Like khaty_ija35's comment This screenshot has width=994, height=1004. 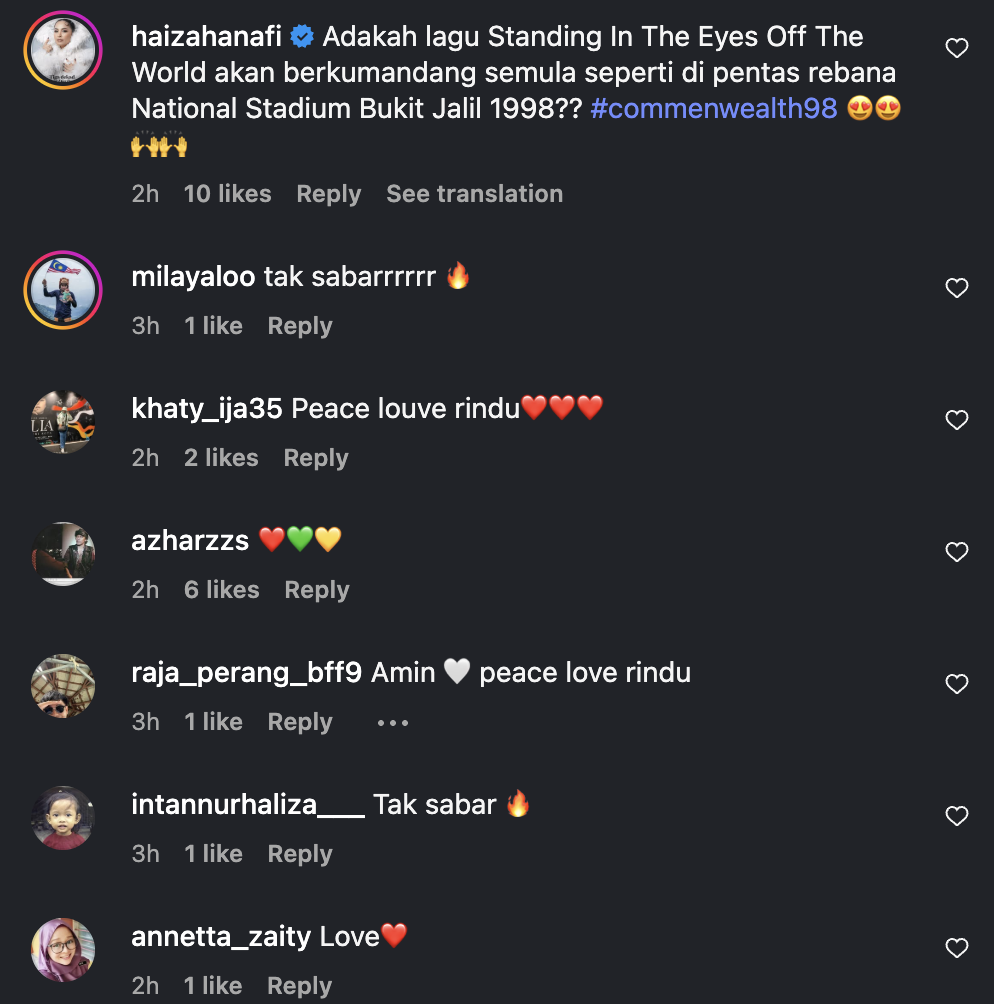tap(957, 420)
